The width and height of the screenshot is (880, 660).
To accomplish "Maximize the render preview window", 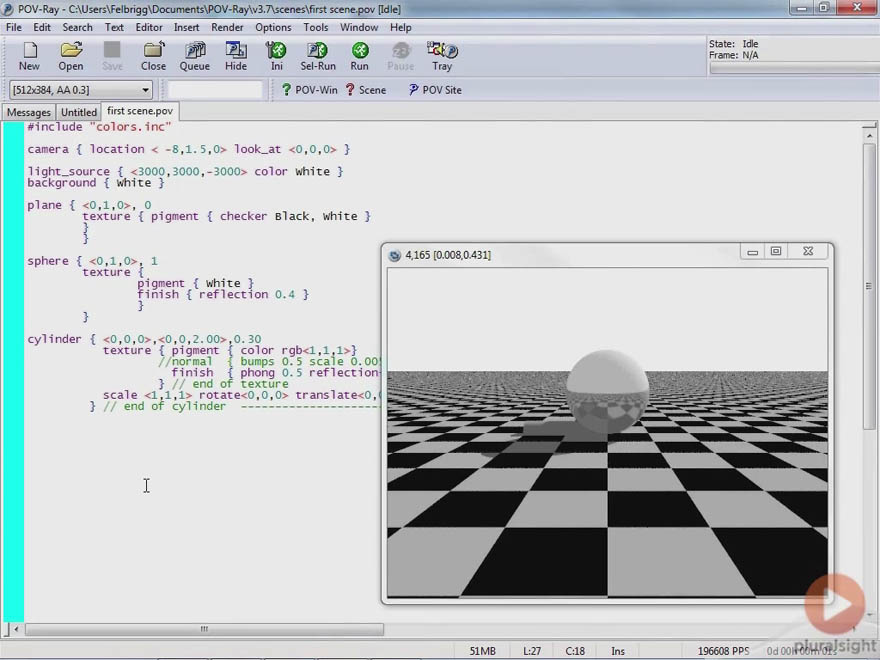I will tap(776, 252).
